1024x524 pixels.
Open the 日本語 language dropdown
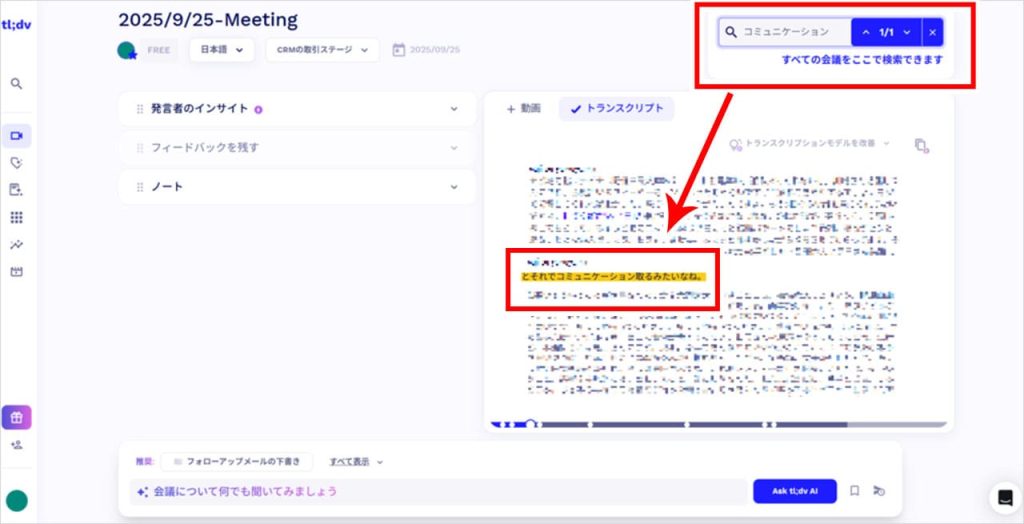221,50
